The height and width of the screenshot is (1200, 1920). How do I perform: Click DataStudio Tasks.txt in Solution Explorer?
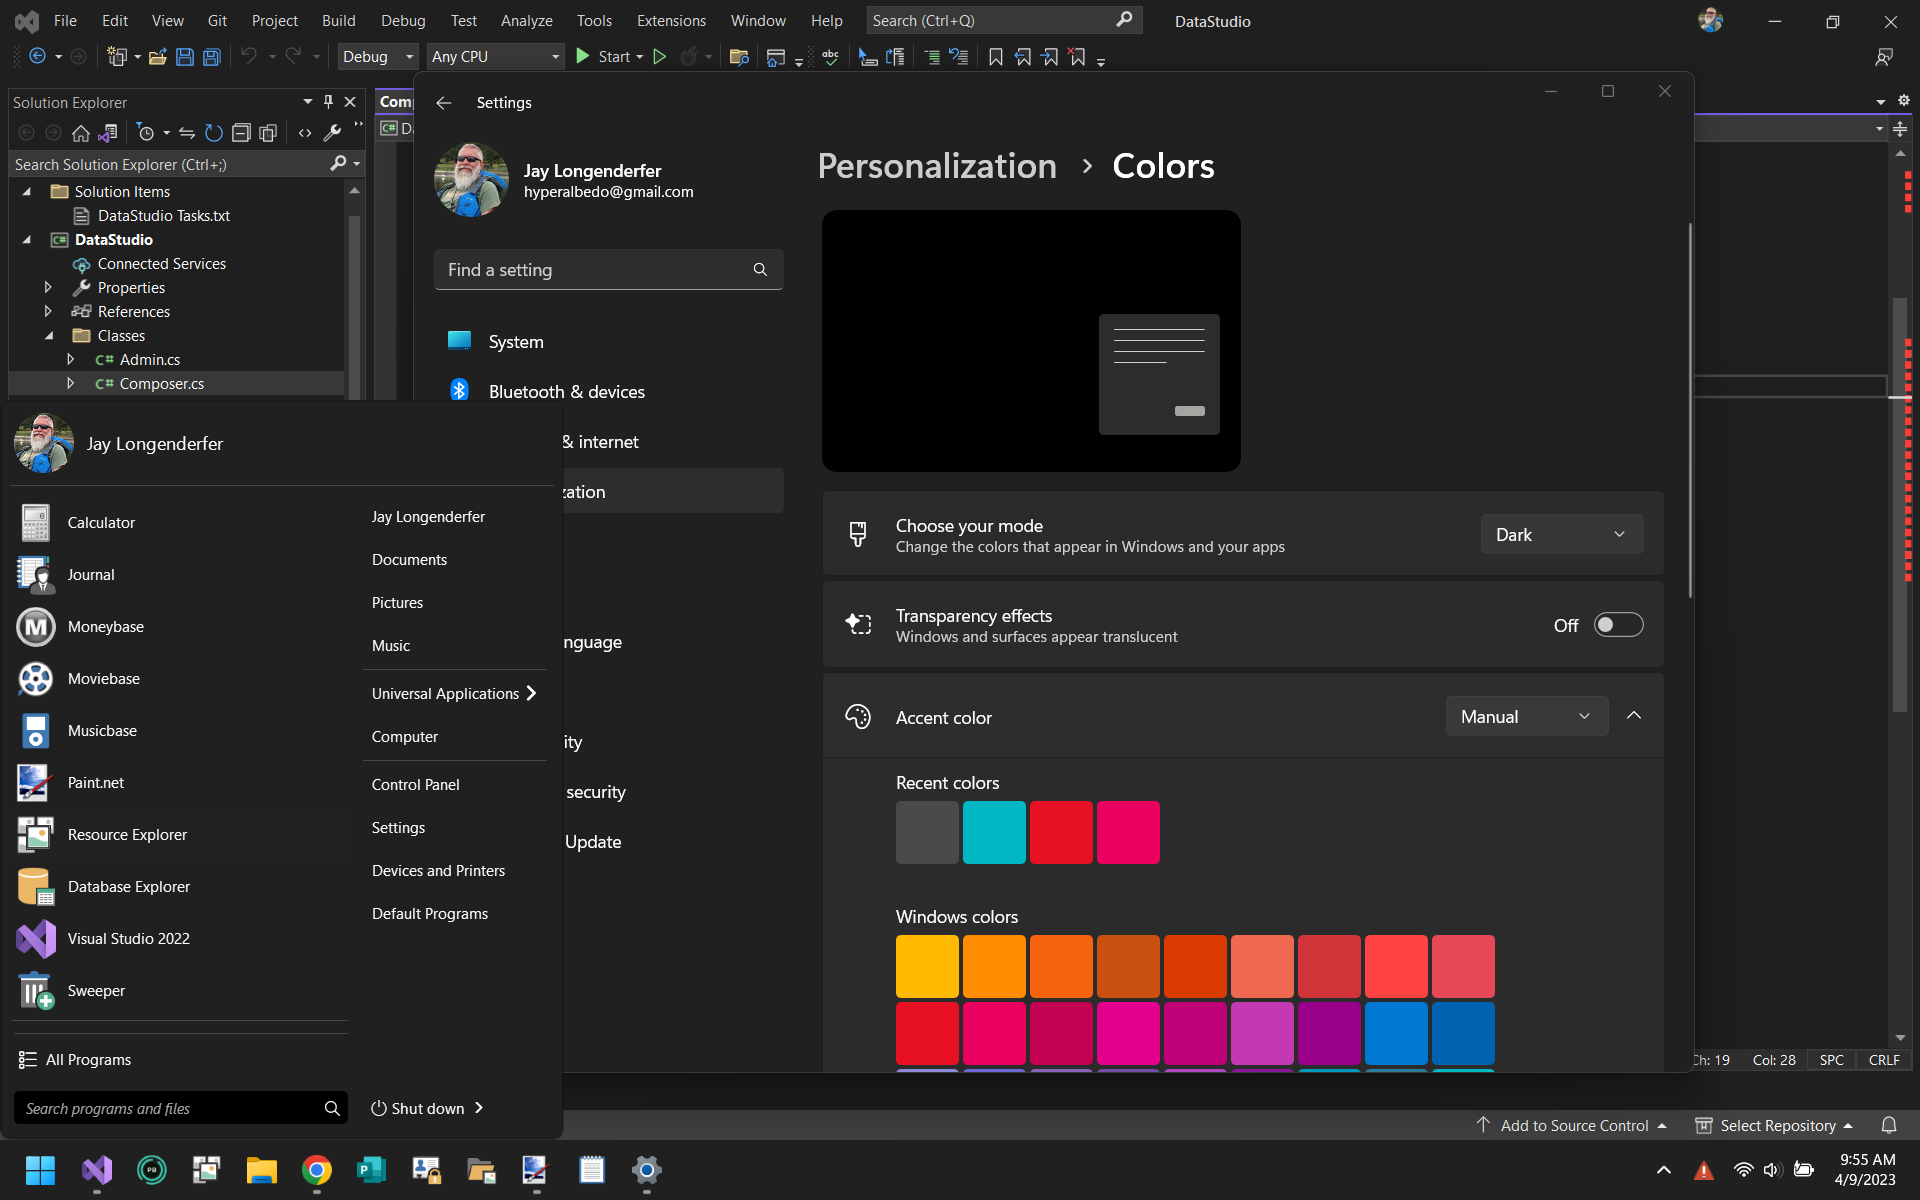tap(163, 215)
